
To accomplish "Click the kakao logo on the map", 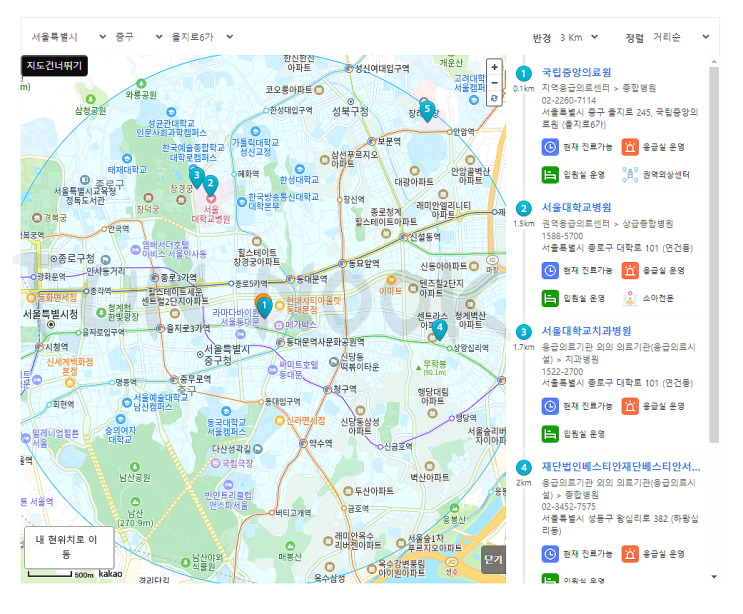I will [110, 574].
